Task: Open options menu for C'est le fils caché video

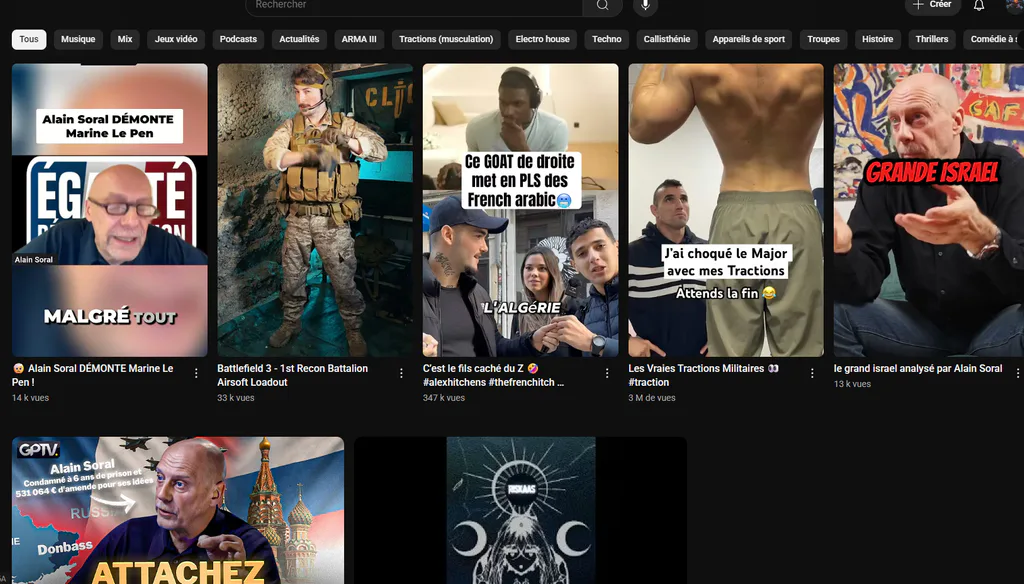Action: tap(607, 373)
